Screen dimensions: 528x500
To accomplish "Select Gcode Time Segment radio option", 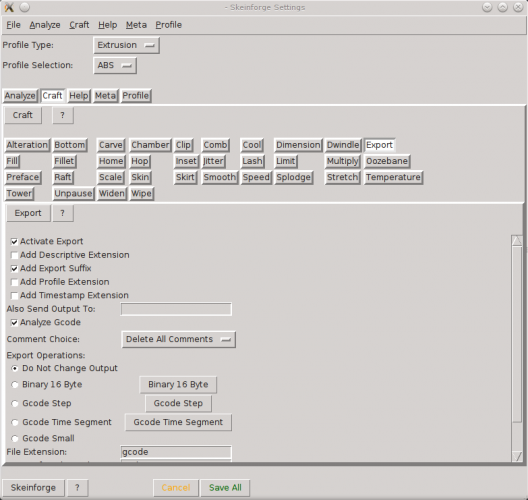I will pyautogui.click(x=15, y=422).
